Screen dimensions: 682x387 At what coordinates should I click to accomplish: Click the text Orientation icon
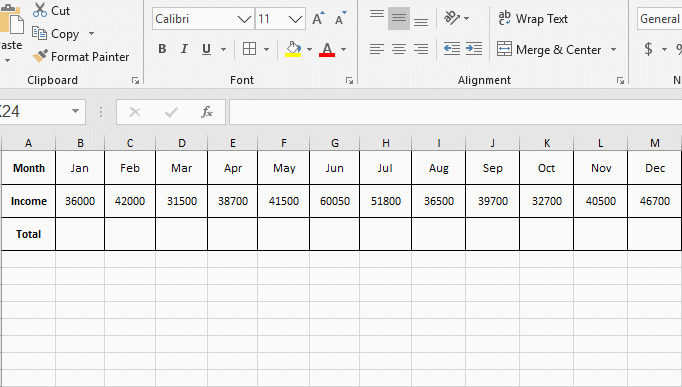pyautogui.click(x=452, y=18)
